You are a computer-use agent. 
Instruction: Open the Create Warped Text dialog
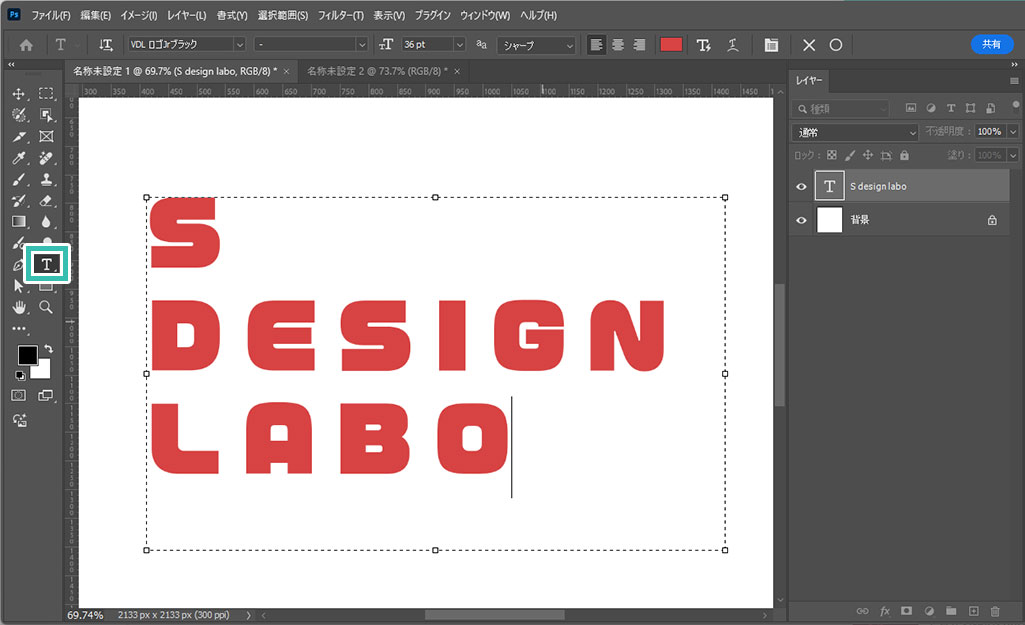732,44
